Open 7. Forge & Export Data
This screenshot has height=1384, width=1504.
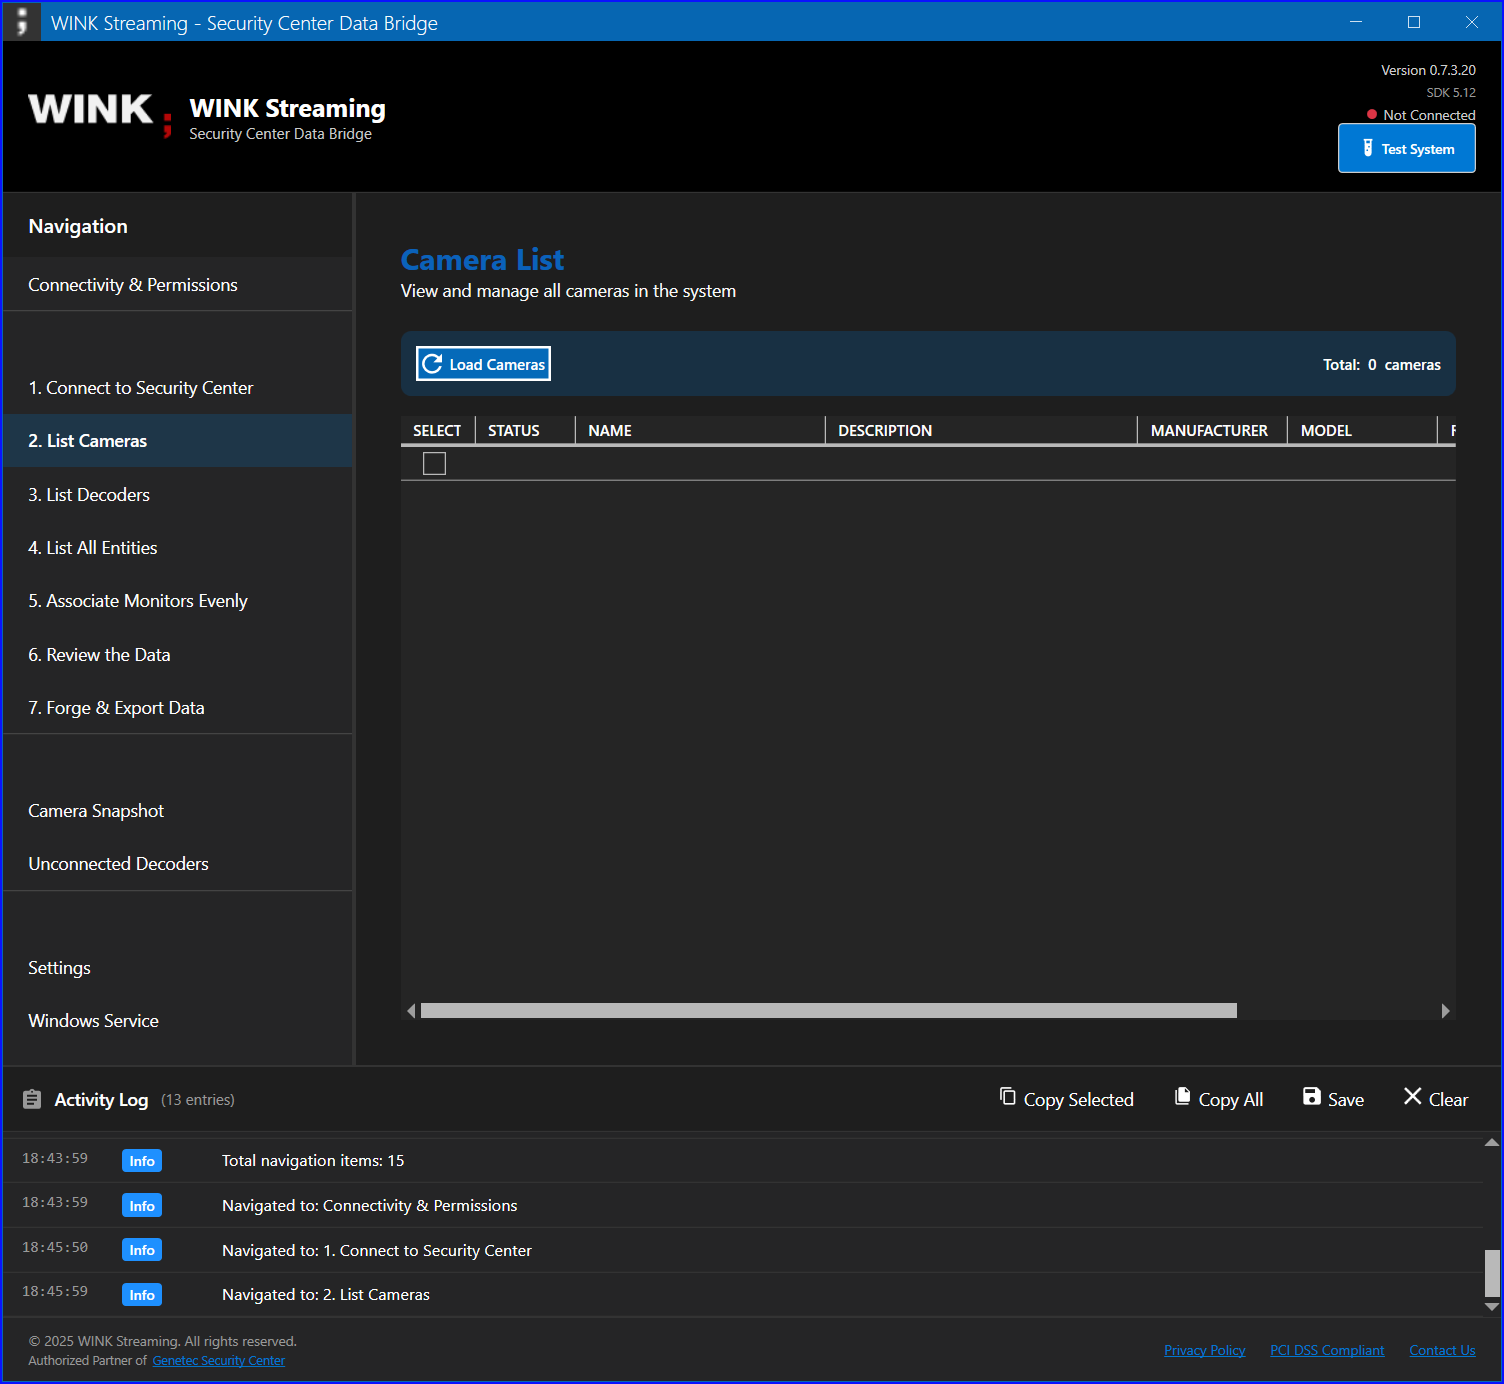[x=178, y=708]
